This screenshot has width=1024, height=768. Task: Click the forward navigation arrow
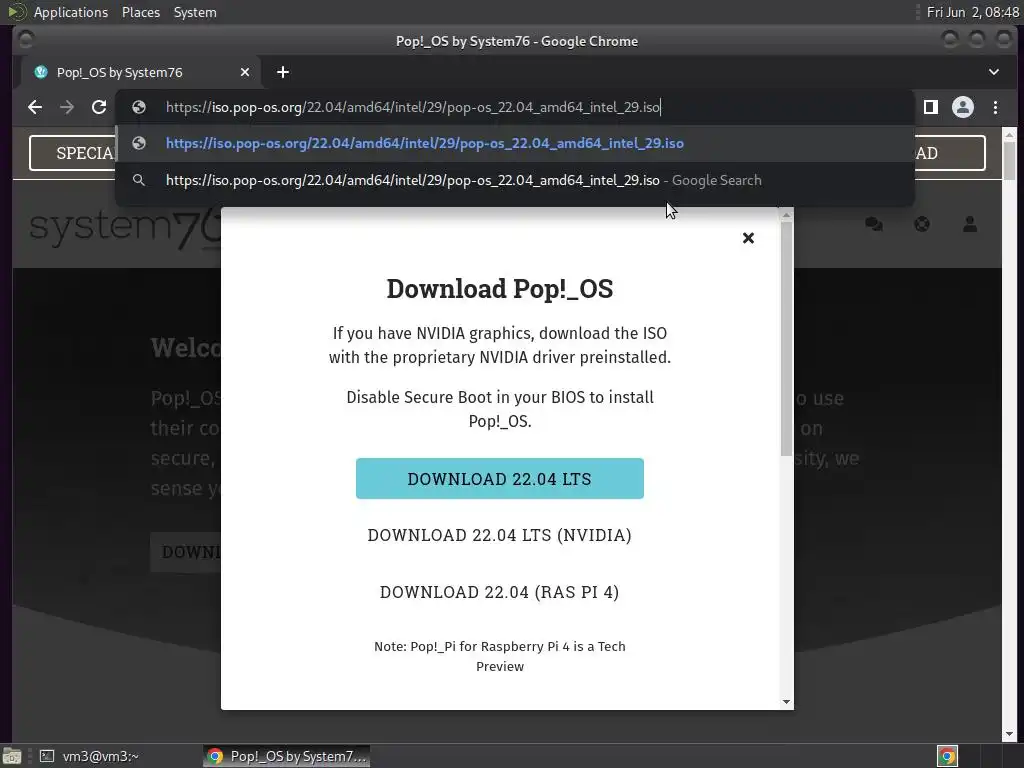tap(67, 107)
